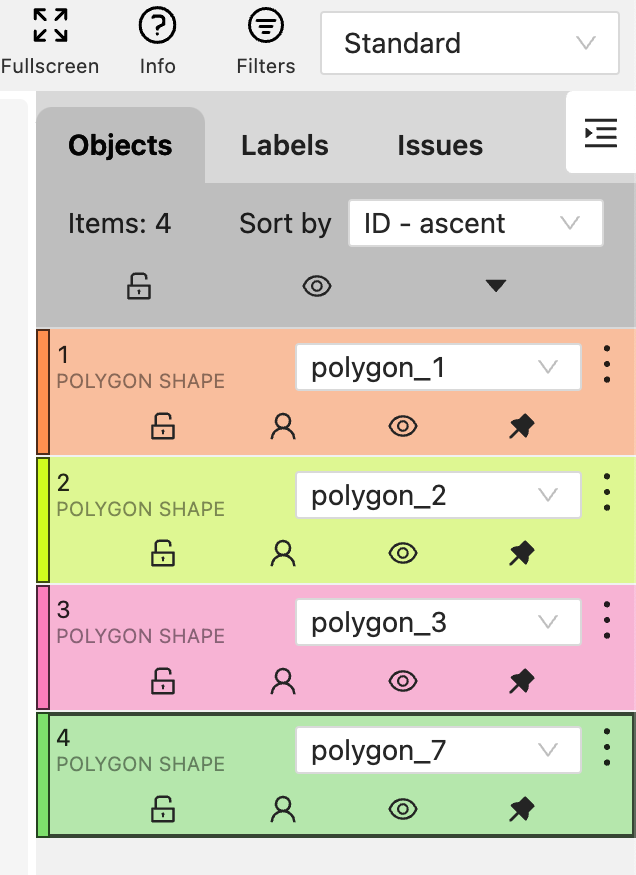The width and height of the screenshot is (636, 875).
Task: Switch to the Labels tab
Action: point(285,146)
